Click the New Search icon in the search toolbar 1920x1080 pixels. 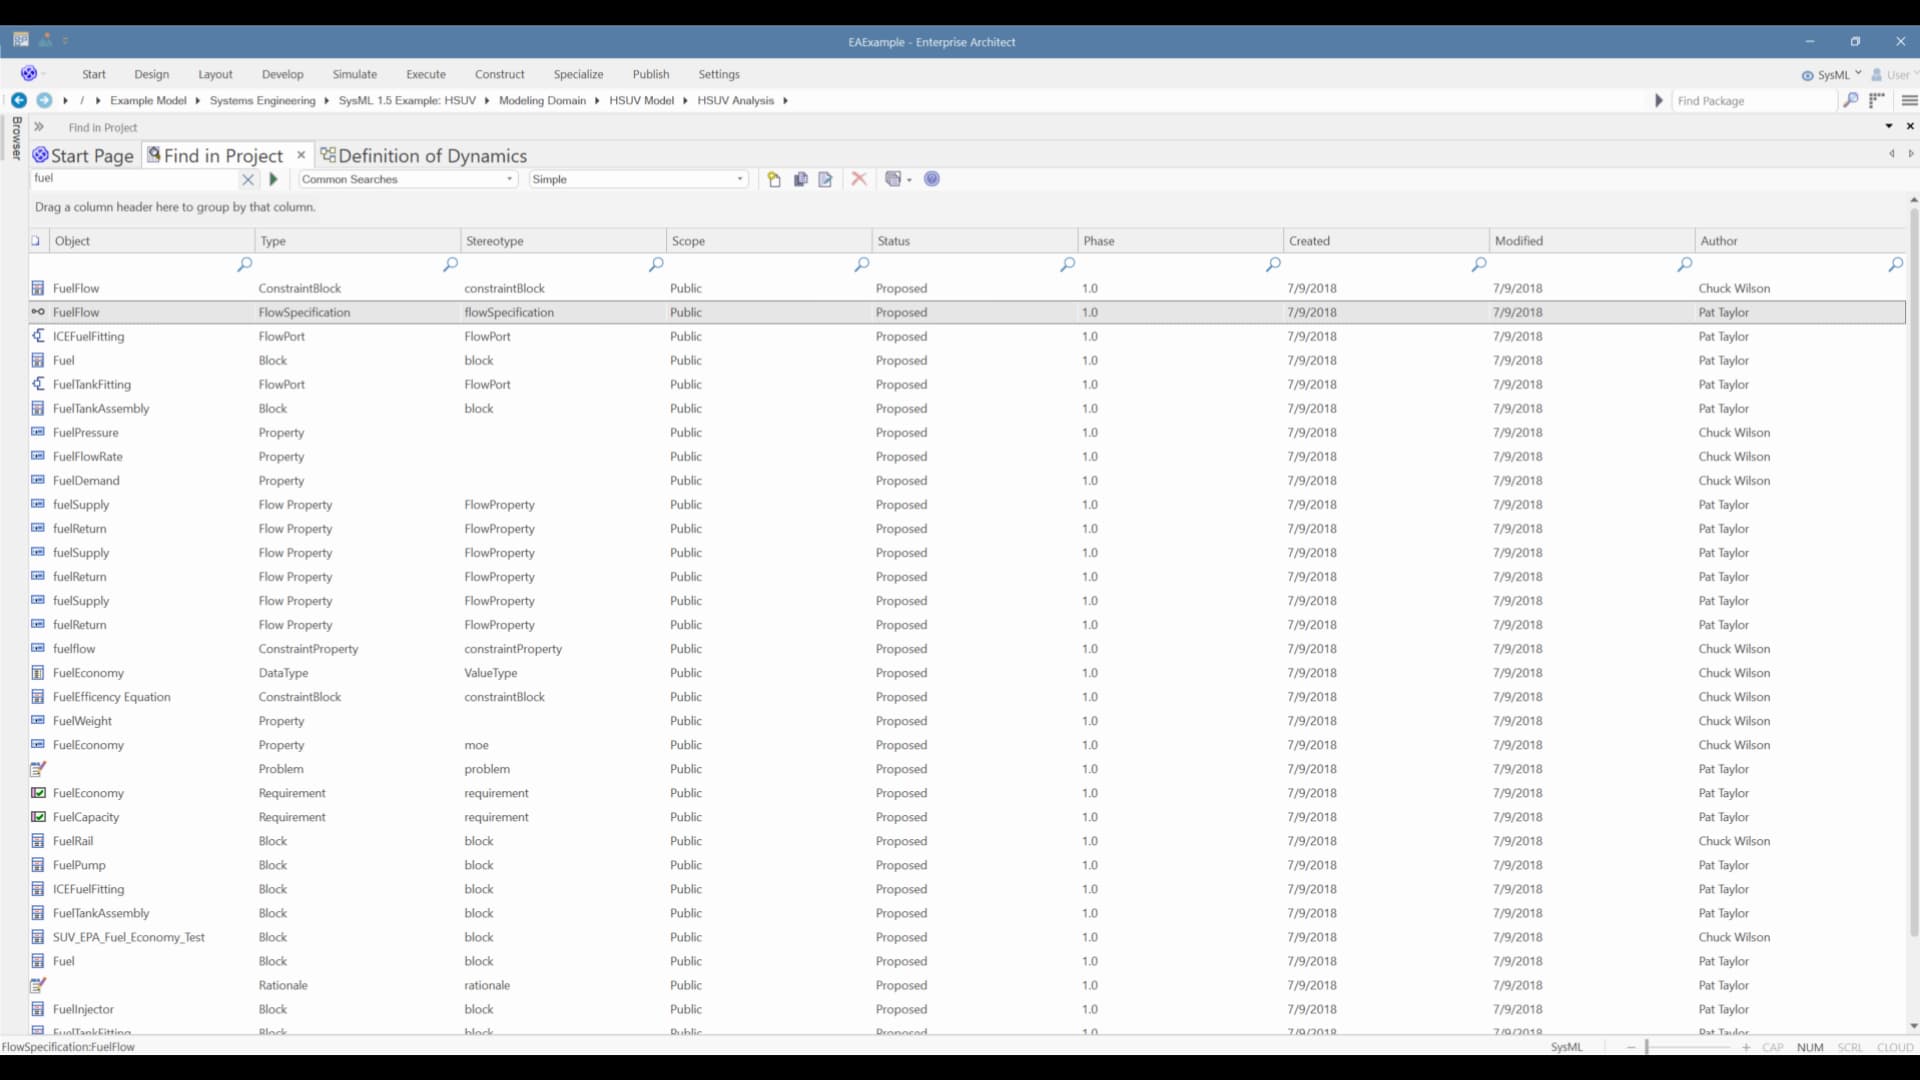774,179
